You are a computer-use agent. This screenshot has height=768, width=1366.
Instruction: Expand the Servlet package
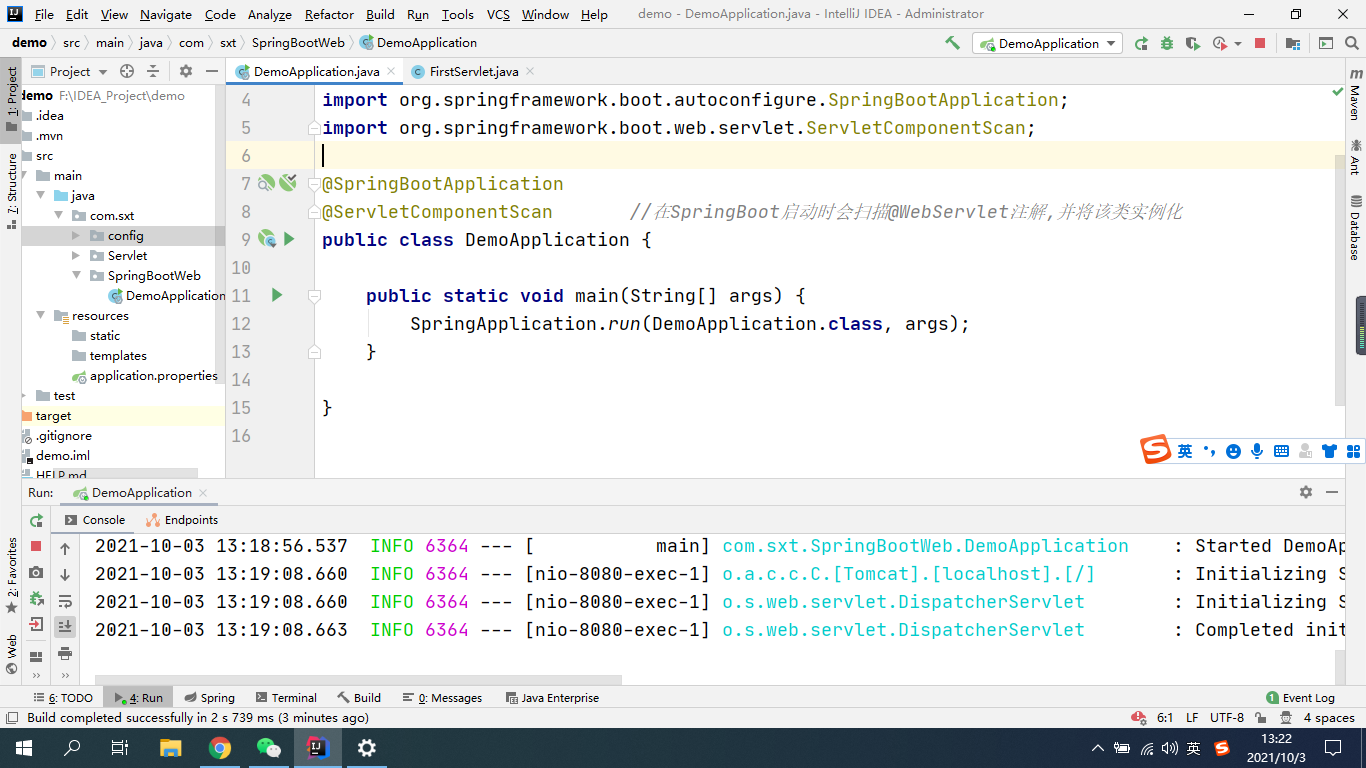click(x=76, y=256)
